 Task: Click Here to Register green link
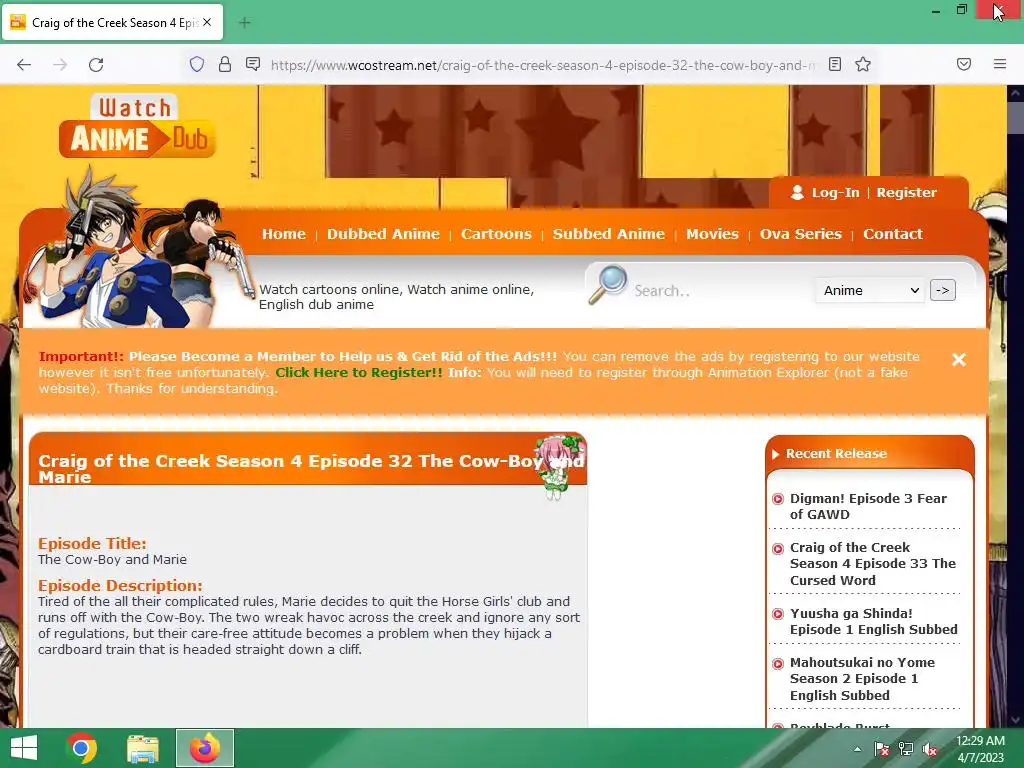(359, 372)
